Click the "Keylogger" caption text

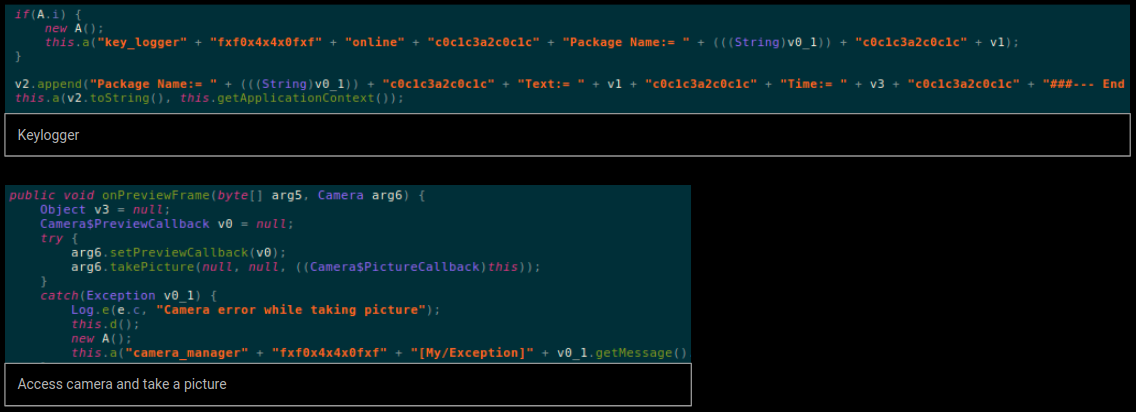[x=48, y=135]
